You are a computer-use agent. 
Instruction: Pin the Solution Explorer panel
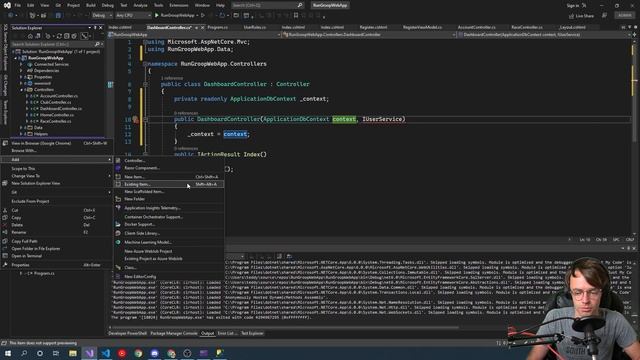(x=95, y=28)
